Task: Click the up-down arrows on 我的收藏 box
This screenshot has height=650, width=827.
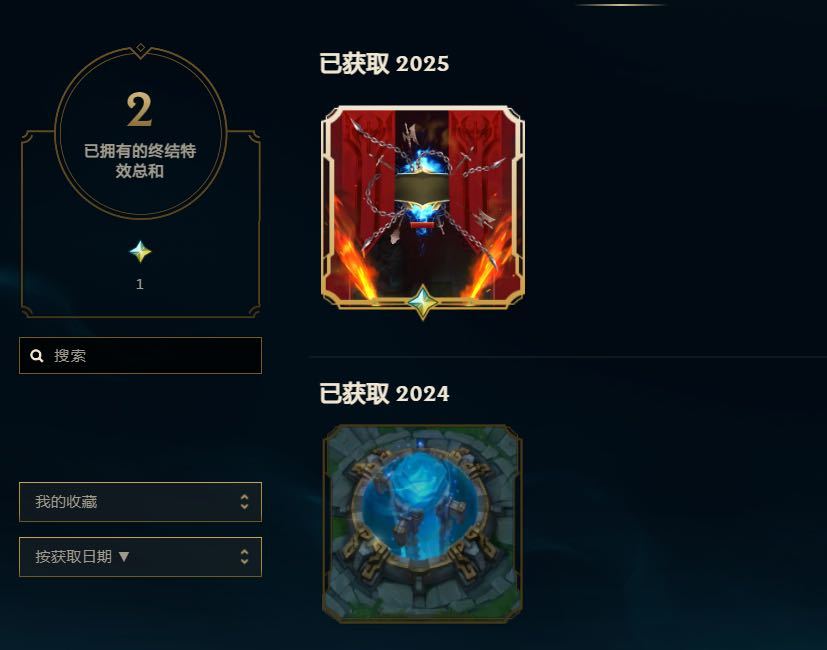Action: 244,502
